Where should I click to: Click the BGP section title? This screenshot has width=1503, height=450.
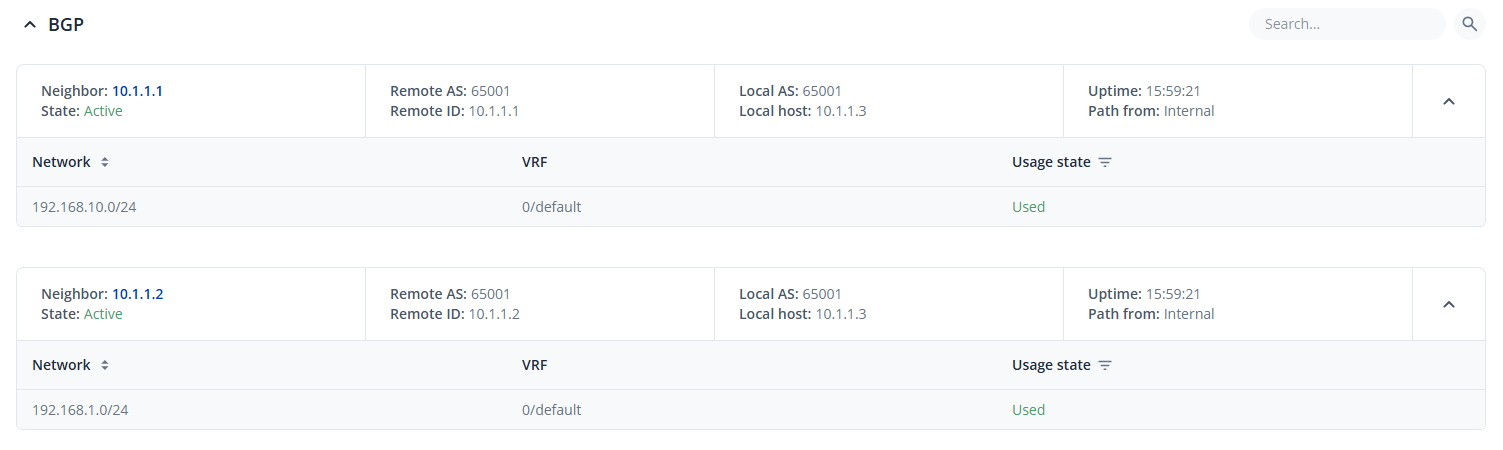(66, 25)
